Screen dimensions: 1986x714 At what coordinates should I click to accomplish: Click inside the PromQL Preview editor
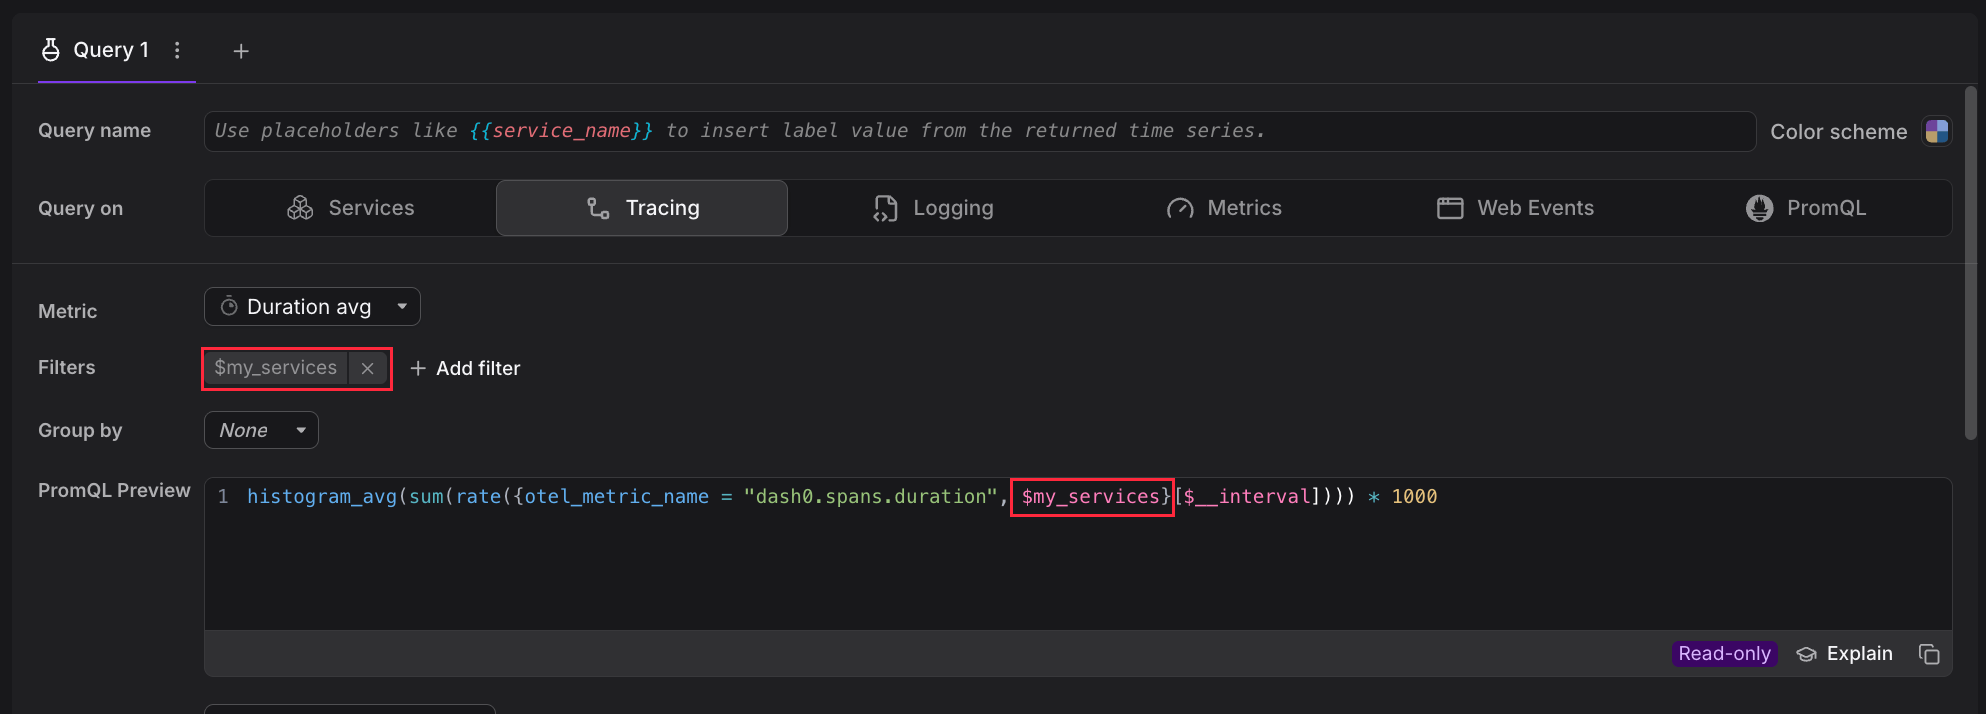[x=1078, y=554]
